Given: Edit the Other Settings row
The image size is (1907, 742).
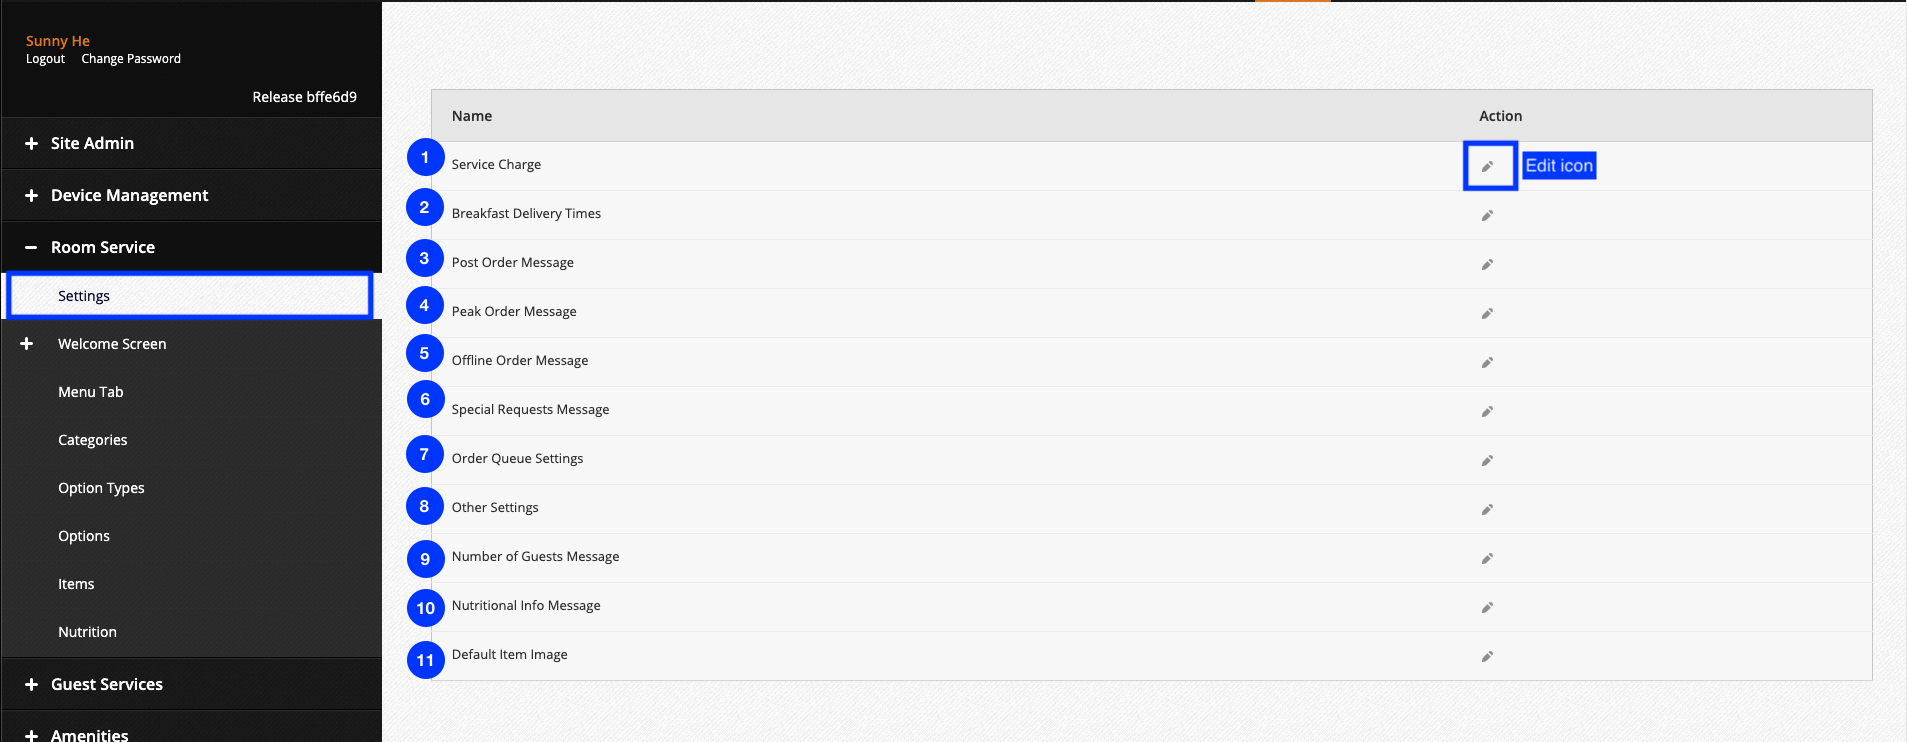Looking at the screenshot, I should (1487, 509).
